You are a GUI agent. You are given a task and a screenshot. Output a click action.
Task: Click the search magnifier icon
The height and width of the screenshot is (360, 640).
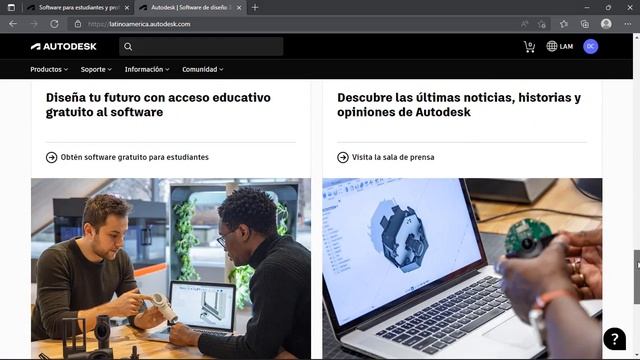(128, 47)
